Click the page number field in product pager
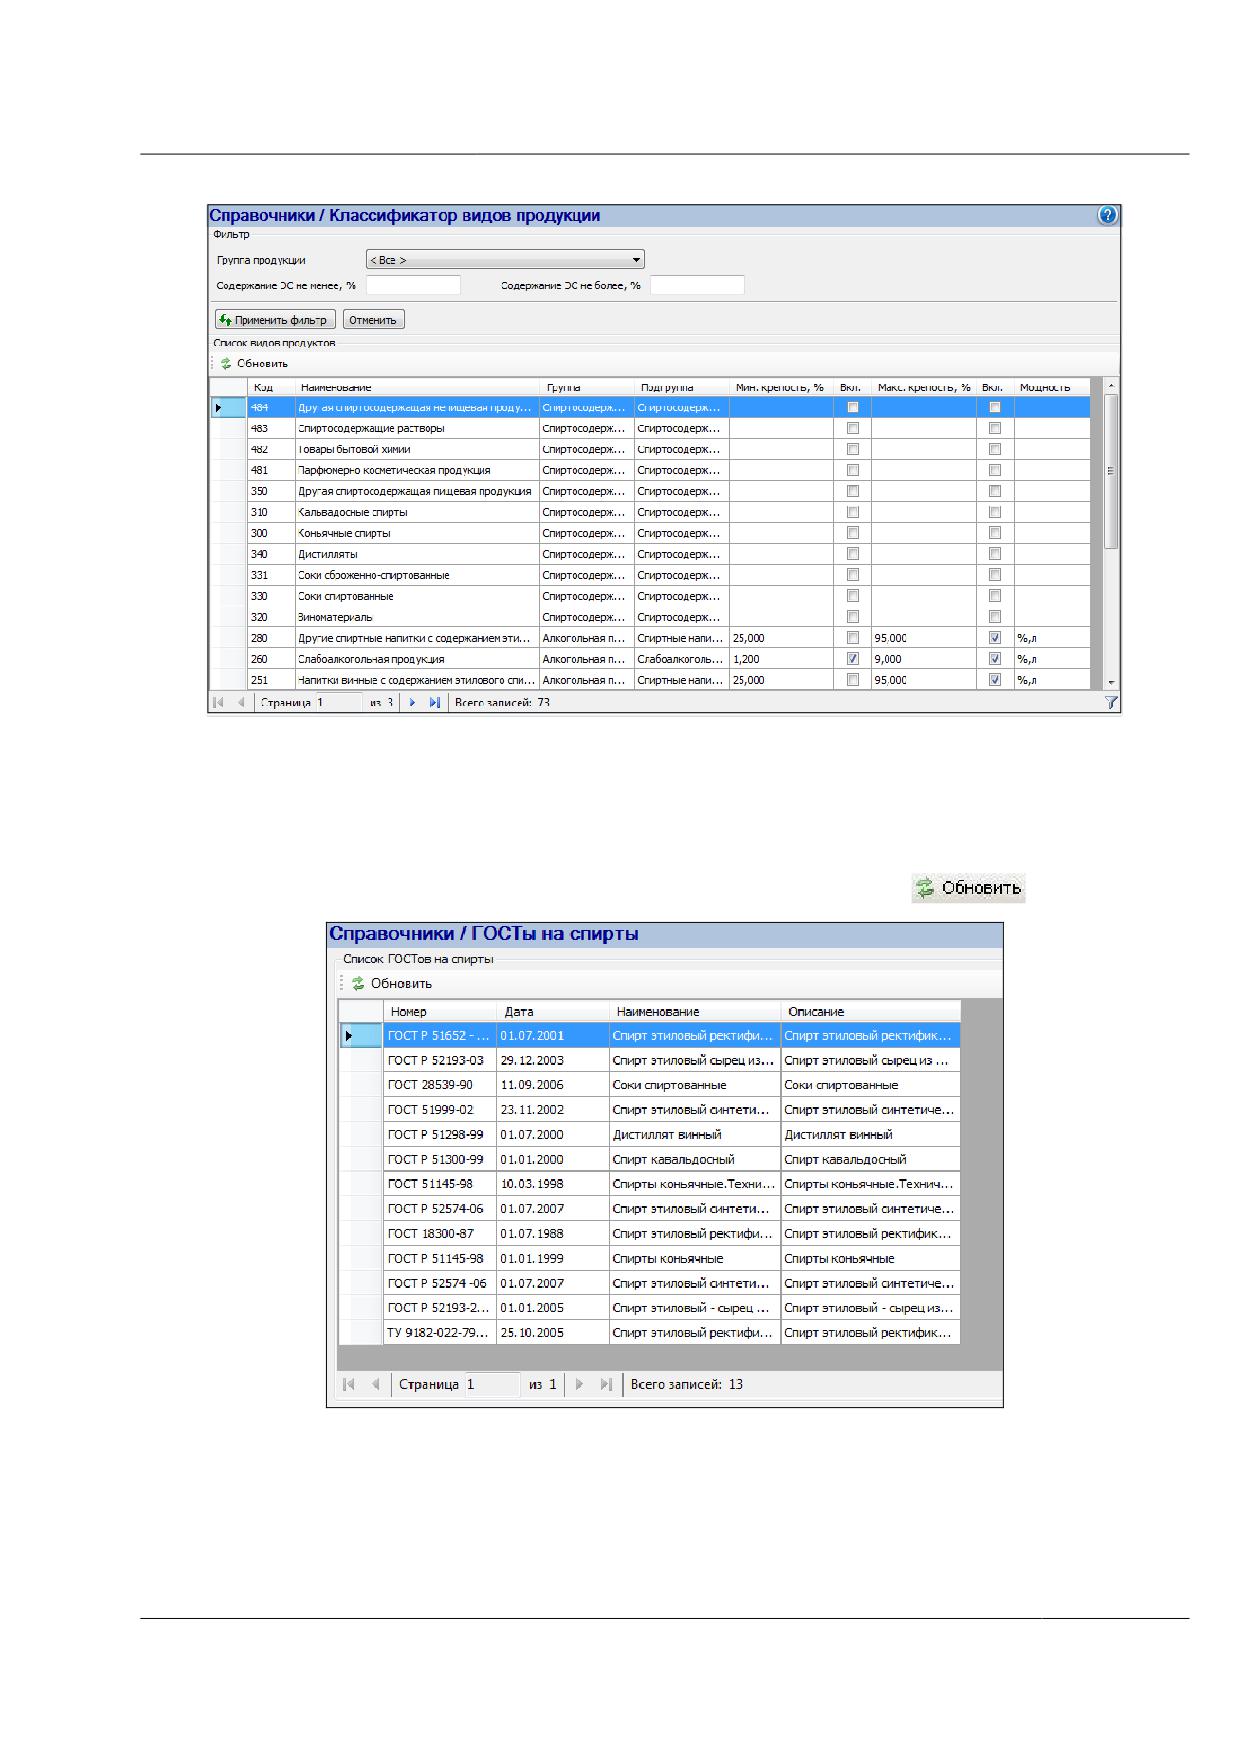Viewport: 1241px width, 1754px height. point(338,702)
